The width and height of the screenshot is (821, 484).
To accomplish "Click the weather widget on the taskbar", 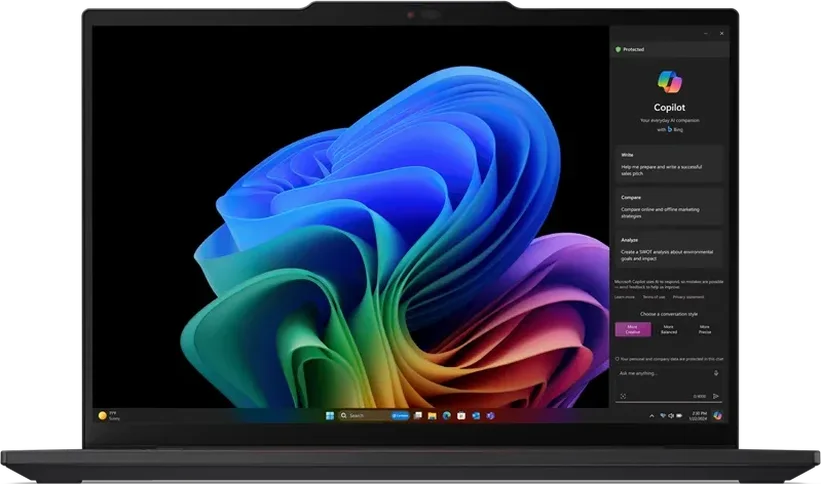I will click(x=108, y=415).
